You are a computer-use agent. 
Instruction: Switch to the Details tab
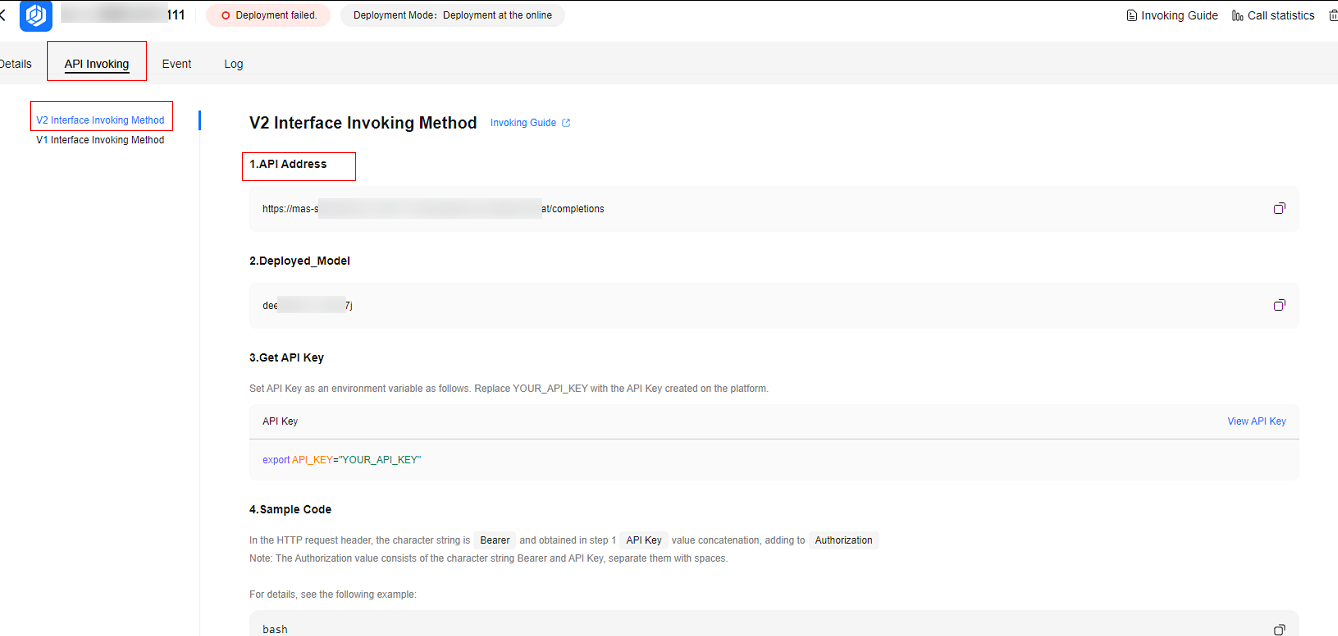click(x=16, y=64)
